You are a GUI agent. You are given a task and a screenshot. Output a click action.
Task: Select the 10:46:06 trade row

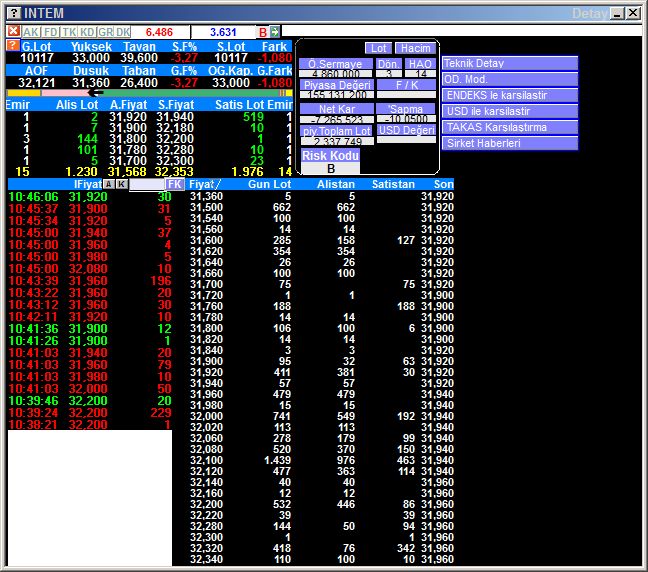90,197
